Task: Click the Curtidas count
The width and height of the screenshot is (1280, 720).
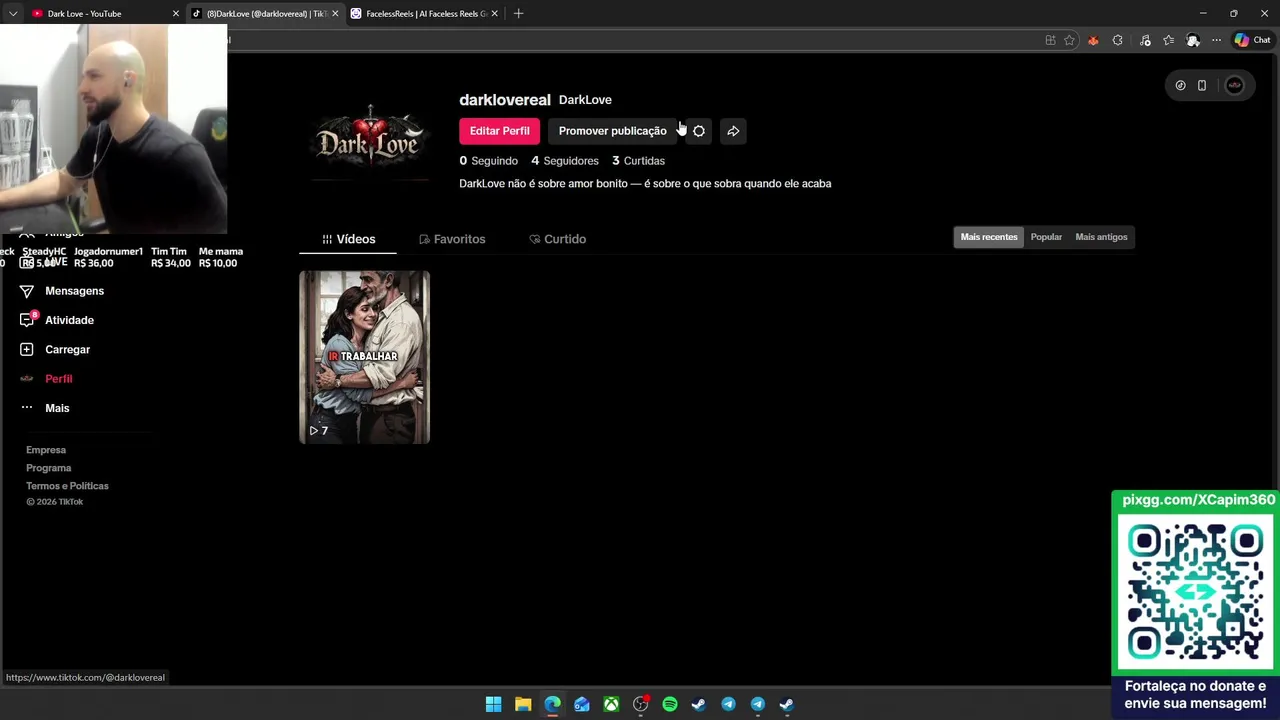Action: 638,161
